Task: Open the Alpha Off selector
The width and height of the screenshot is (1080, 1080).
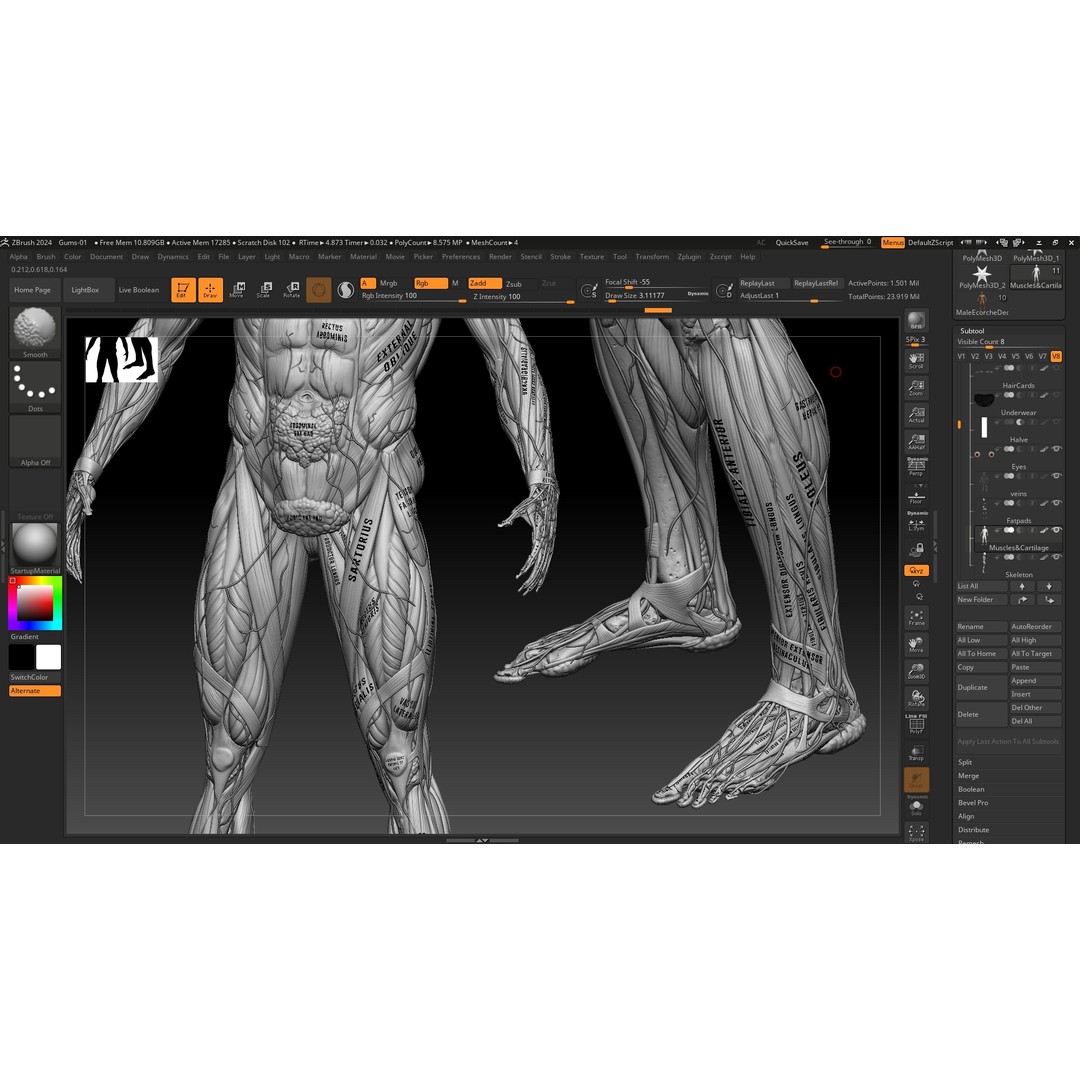Action: tap(35, 441)
